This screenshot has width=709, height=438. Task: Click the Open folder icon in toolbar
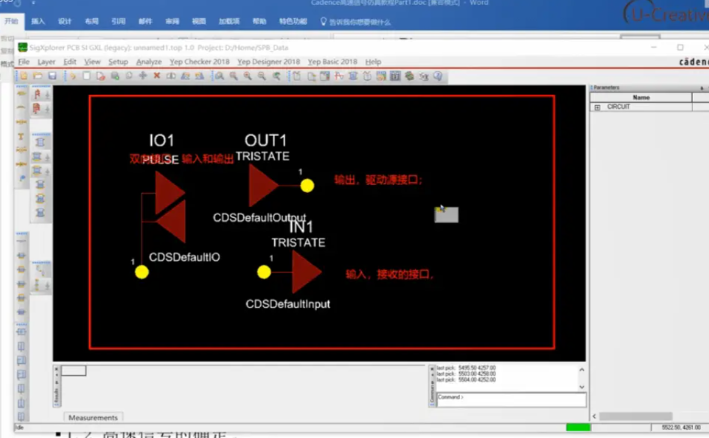tap(38, 76)
